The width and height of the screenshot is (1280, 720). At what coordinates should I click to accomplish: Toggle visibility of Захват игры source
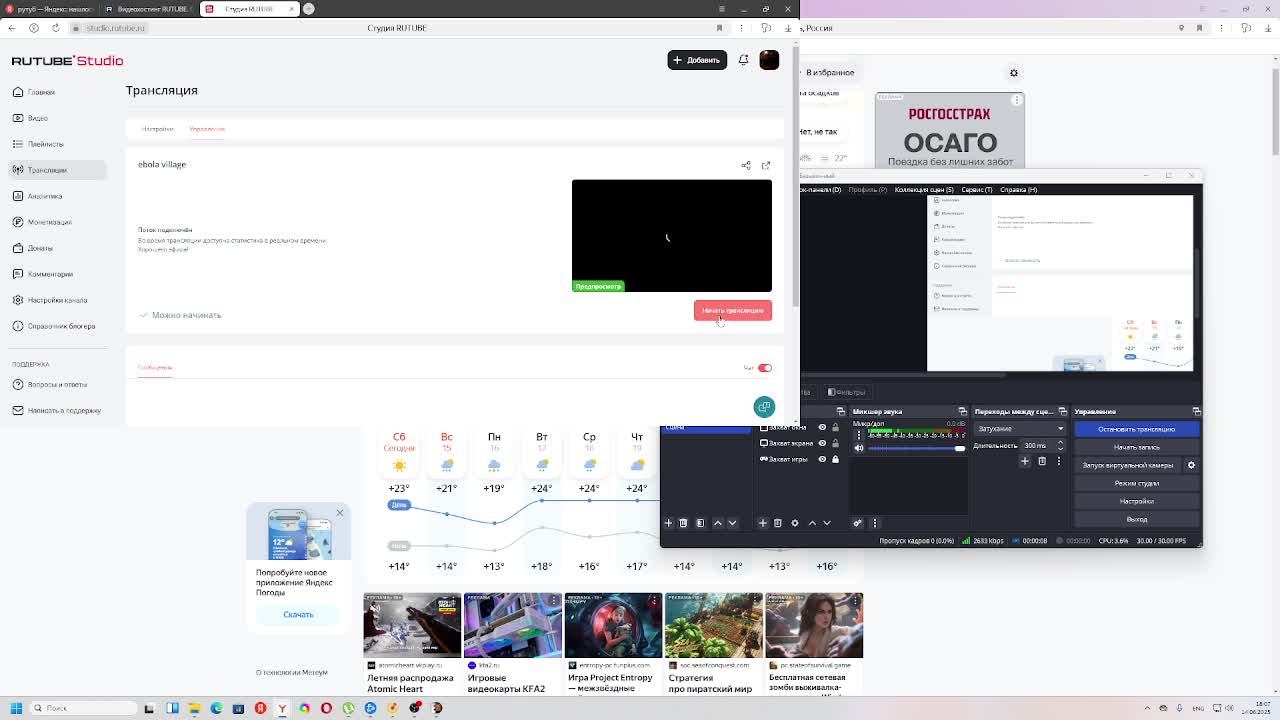coord(822,459)
